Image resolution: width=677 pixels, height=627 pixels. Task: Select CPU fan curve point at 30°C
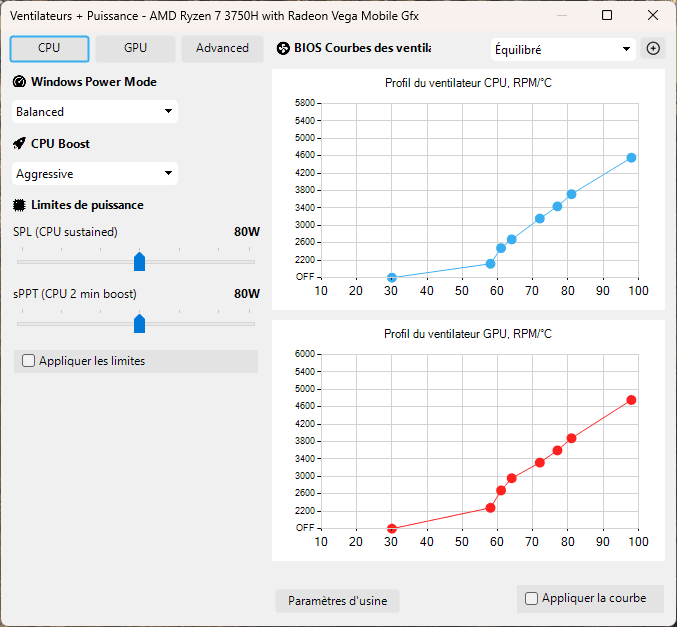click(x=392, y=277)
